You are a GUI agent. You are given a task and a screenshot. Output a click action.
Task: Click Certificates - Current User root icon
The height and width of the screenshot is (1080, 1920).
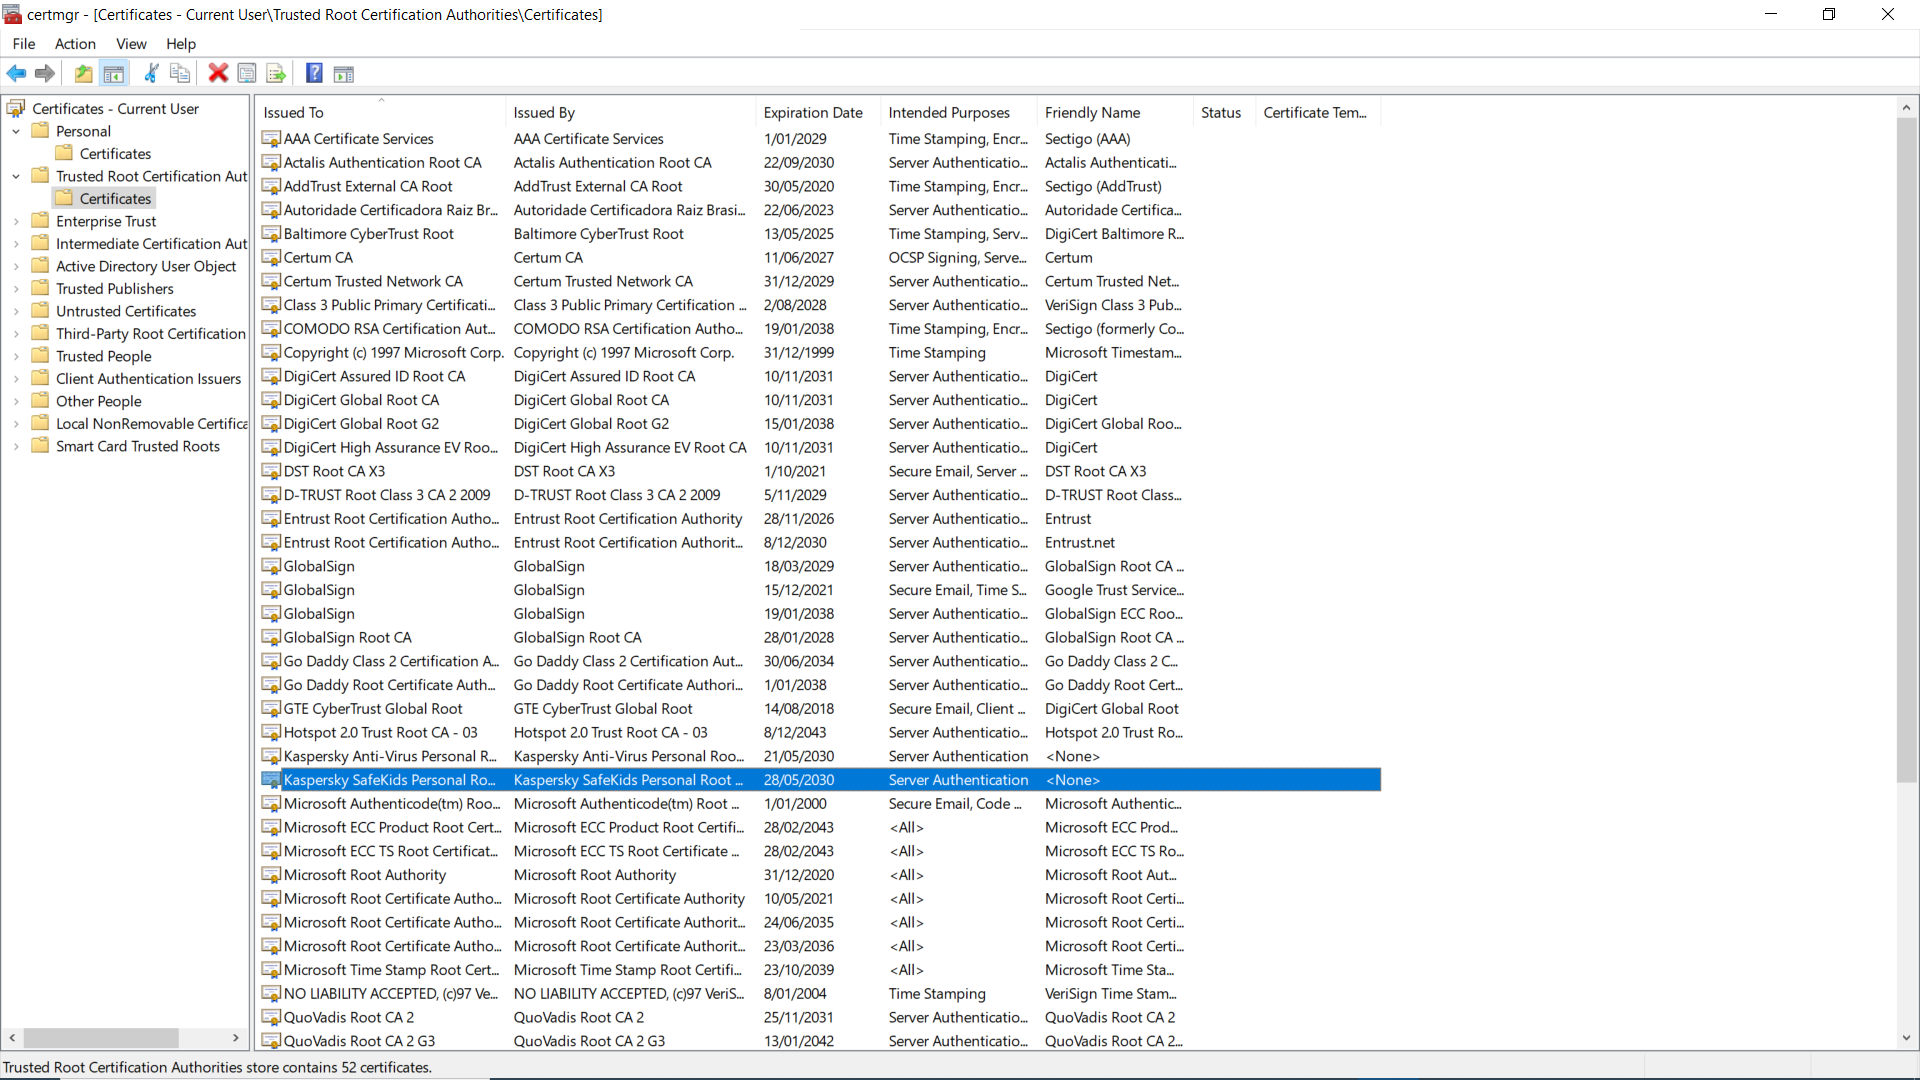(16, 108)
